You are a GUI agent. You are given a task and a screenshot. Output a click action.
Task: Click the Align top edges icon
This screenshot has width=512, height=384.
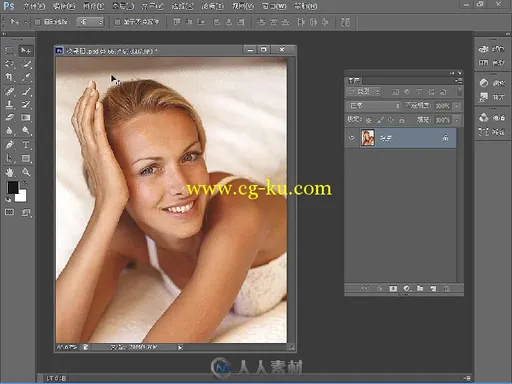177,22
